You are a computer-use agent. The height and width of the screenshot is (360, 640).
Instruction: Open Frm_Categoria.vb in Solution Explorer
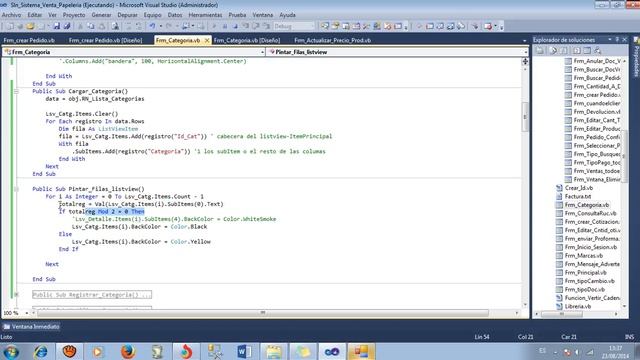click(x=587, y=205)
